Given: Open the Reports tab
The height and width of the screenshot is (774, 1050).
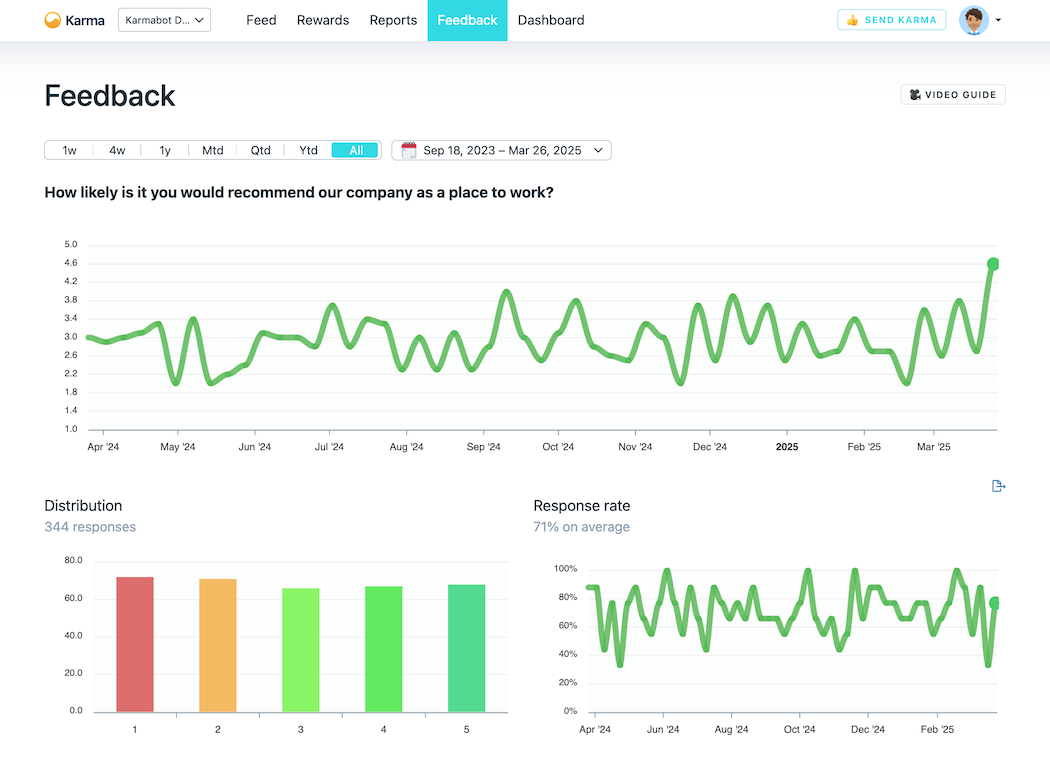Looking at the screenshot, I should coord(393,20).
